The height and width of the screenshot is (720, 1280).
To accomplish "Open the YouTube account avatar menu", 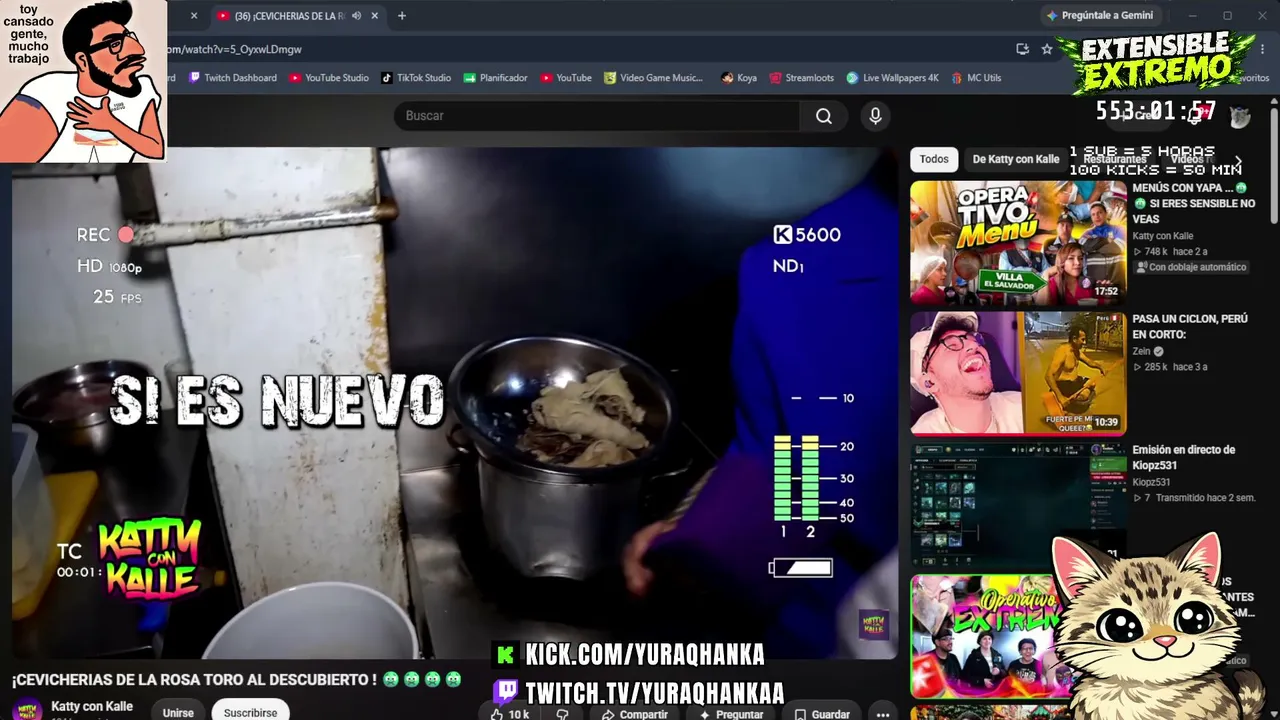I will pyautogui.click(x=1240, y=116).
